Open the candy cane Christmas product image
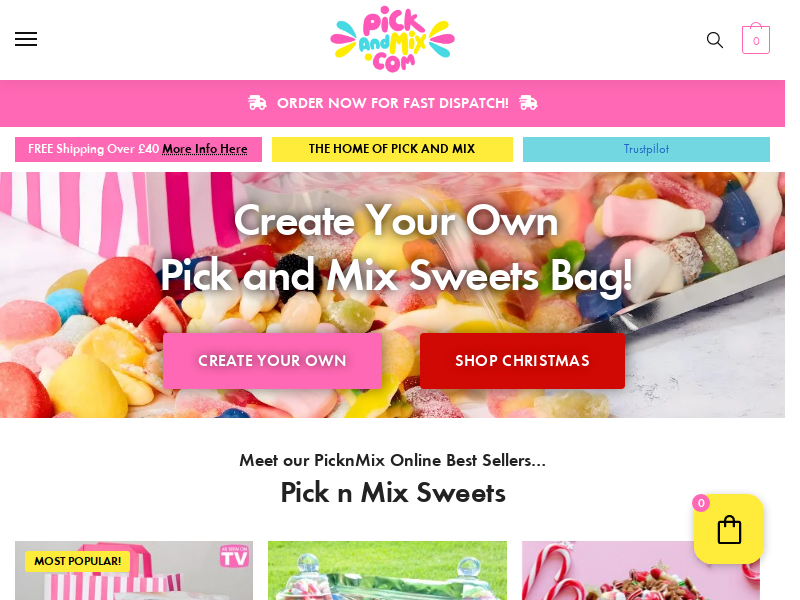Image resolution: width=800 pixels, height=600 pixels. click(x=641, y=570)
